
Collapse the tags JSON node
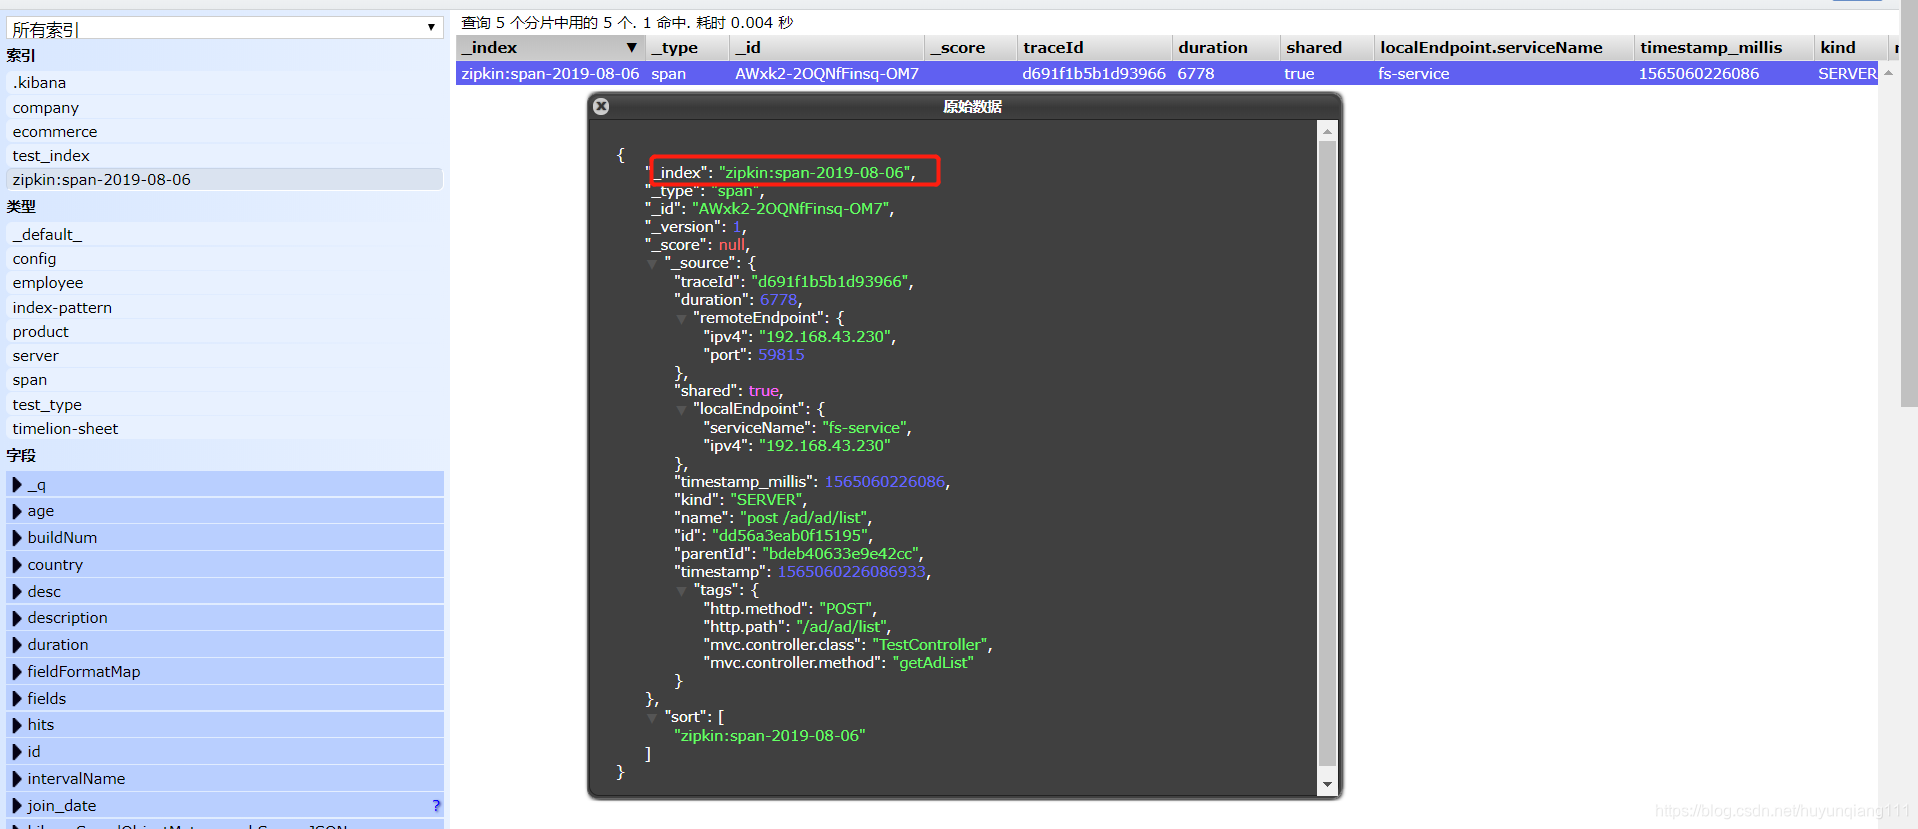pyautogui.click(x=682, y=591)
